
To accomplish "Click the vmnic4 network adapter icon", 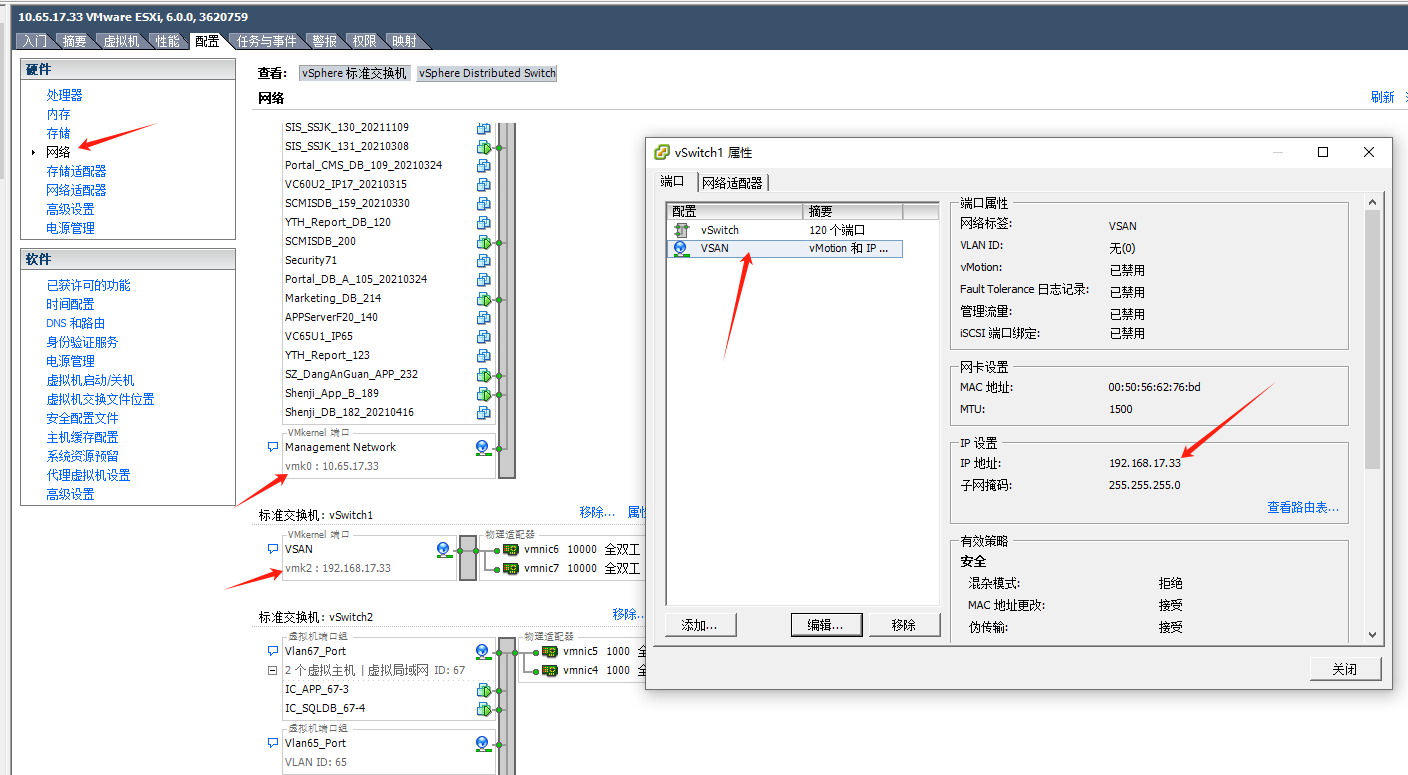I will click(548, 670).
